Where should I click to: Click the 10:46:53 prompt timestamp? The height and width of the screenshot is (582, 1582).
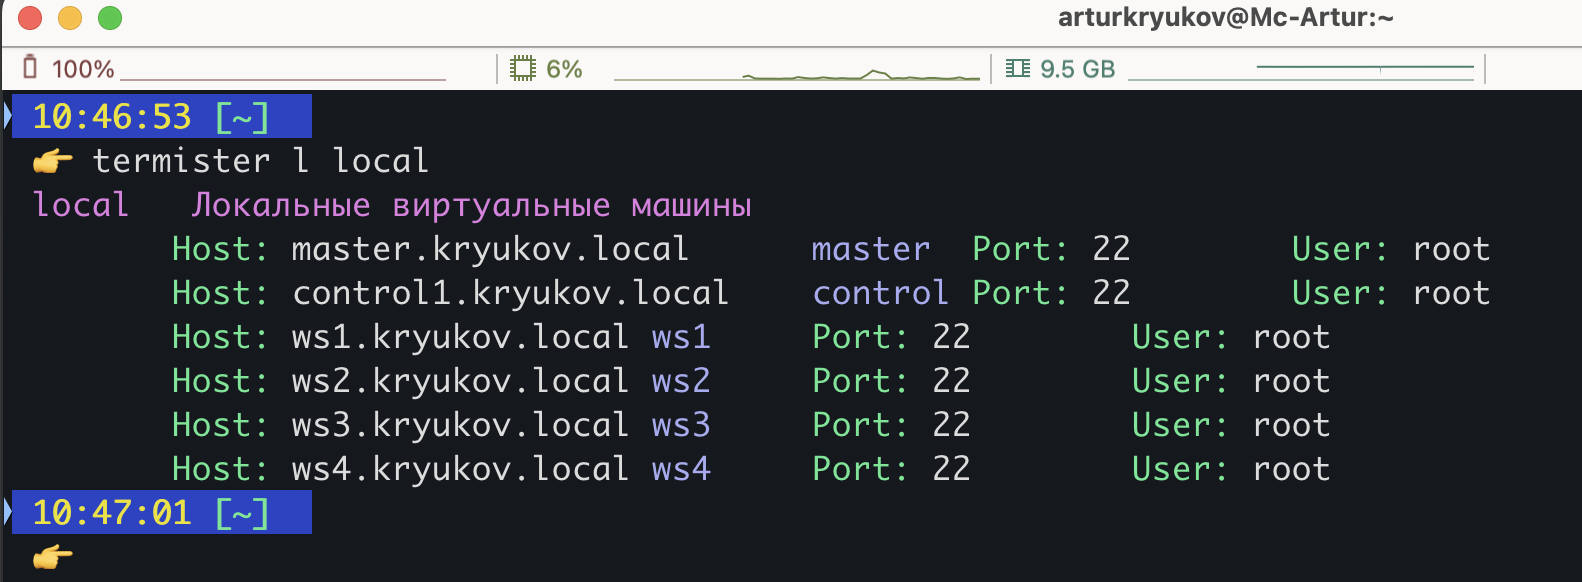111,117
